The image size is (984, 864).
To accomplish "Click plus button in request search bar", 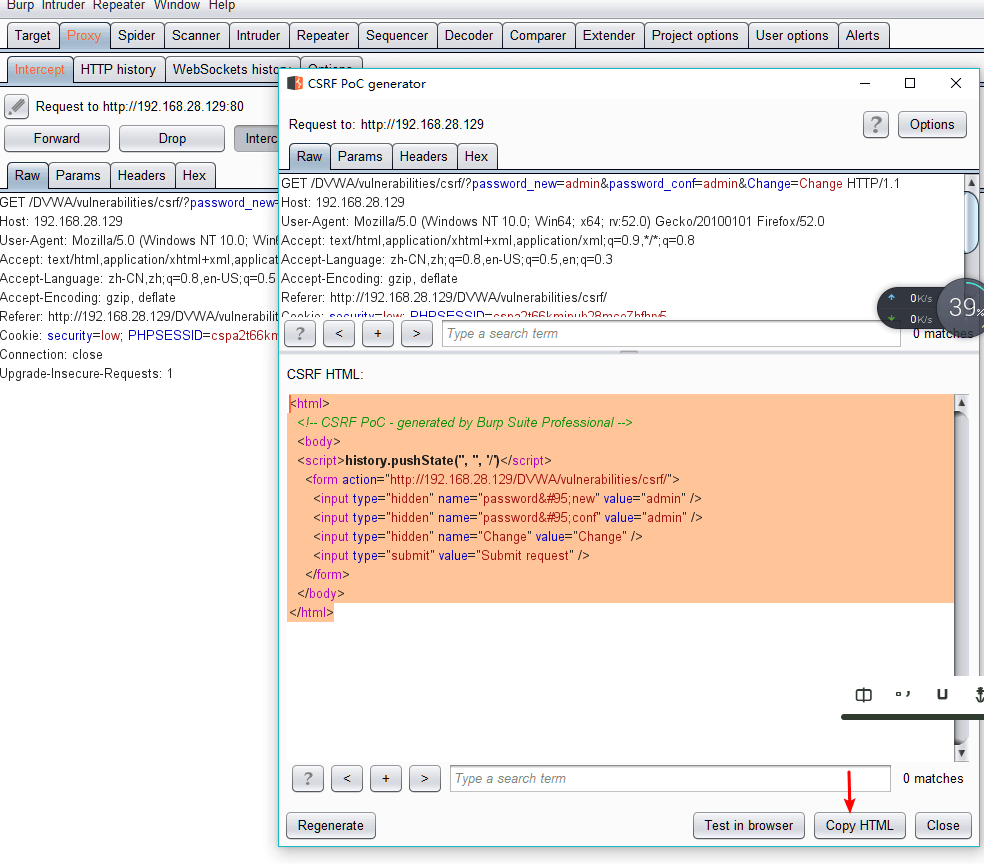I will pos(378,334).
